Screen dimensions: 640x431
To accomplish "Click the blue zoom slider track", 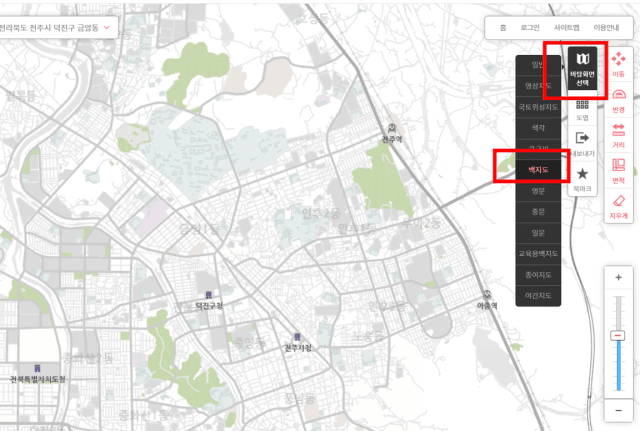I will 618,365.
